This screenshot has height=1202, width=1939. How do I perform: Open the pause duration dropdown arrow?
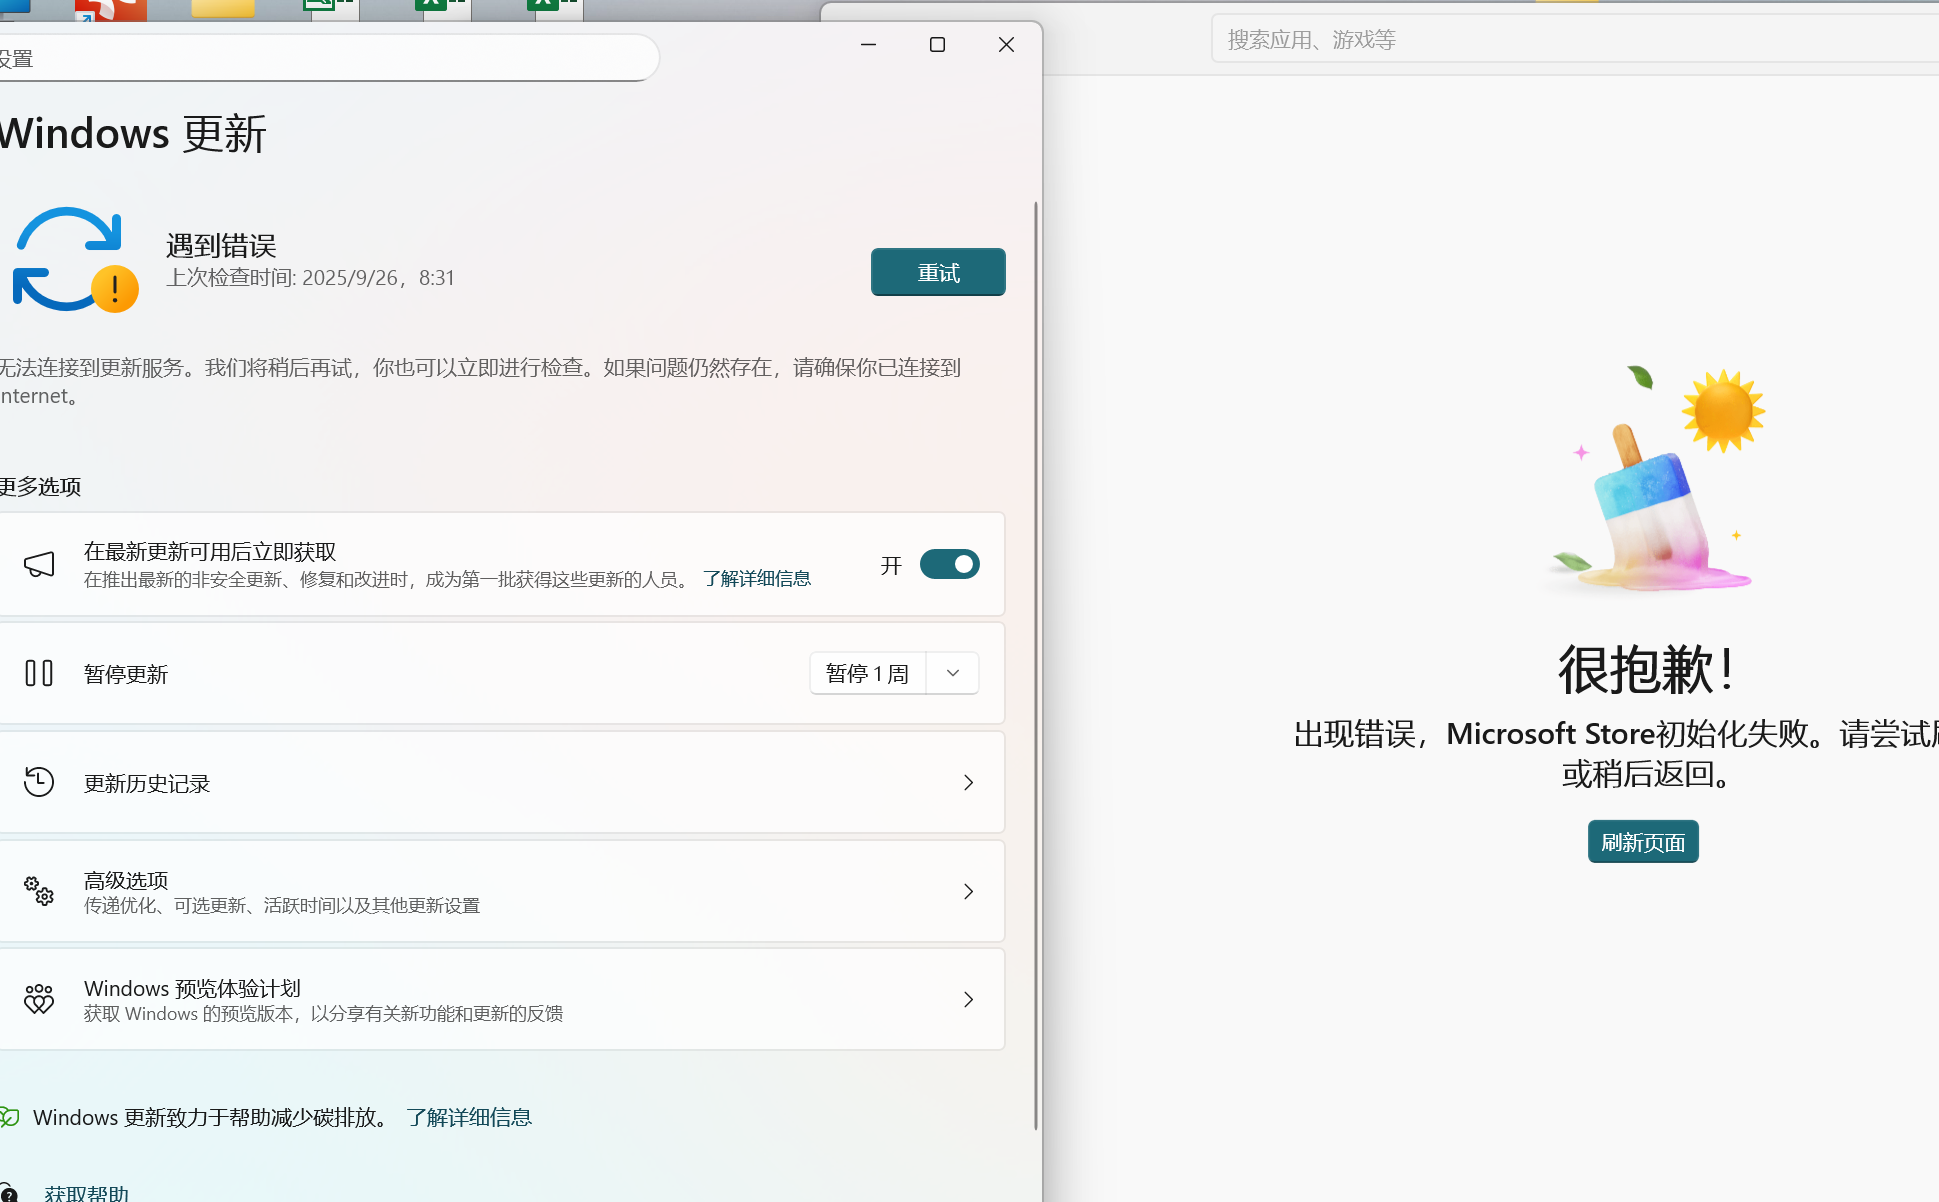[x=953, y=673]
